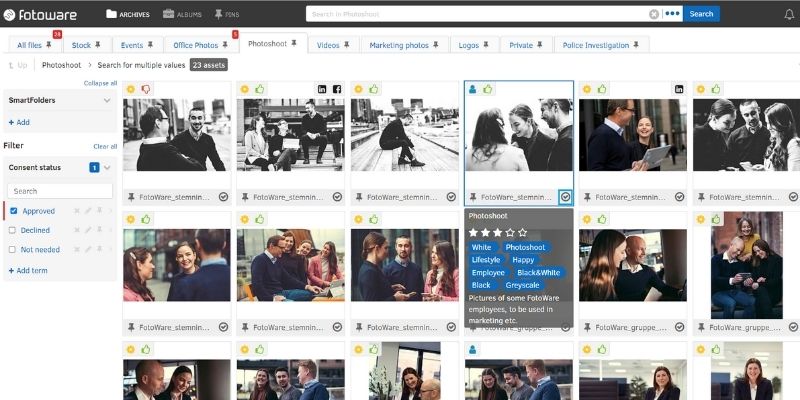Collapse the Consent status filter chevron
Screen dimensions: 800x400
(x=107, y=167)
